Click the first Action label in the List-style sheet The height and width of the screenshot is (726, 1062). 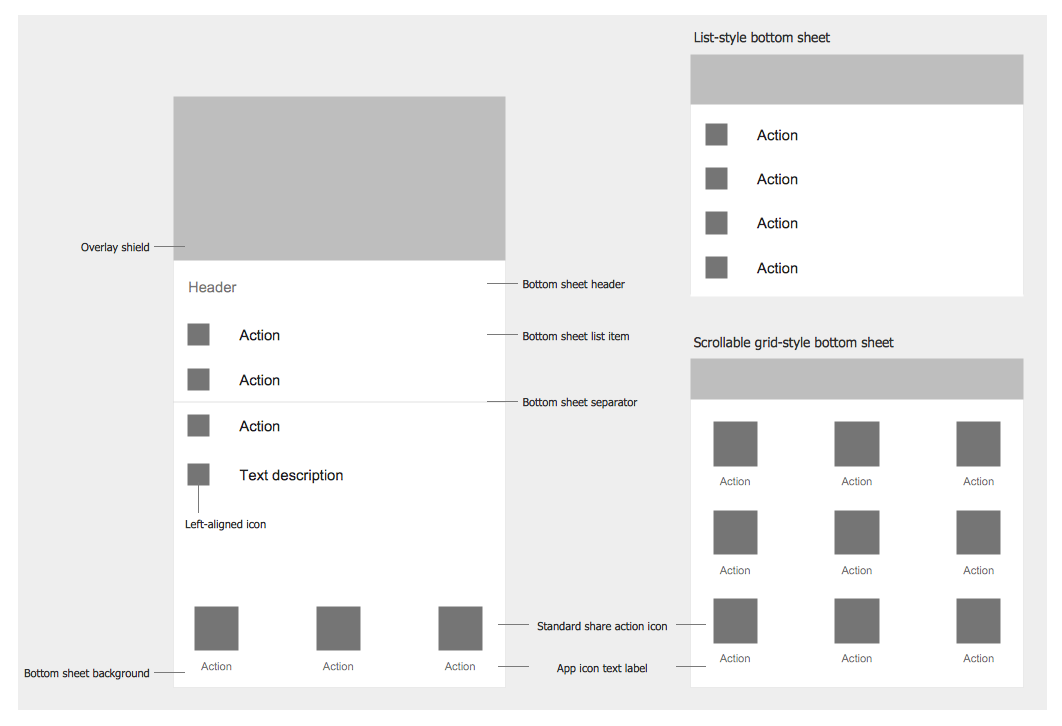click(778, 135)
